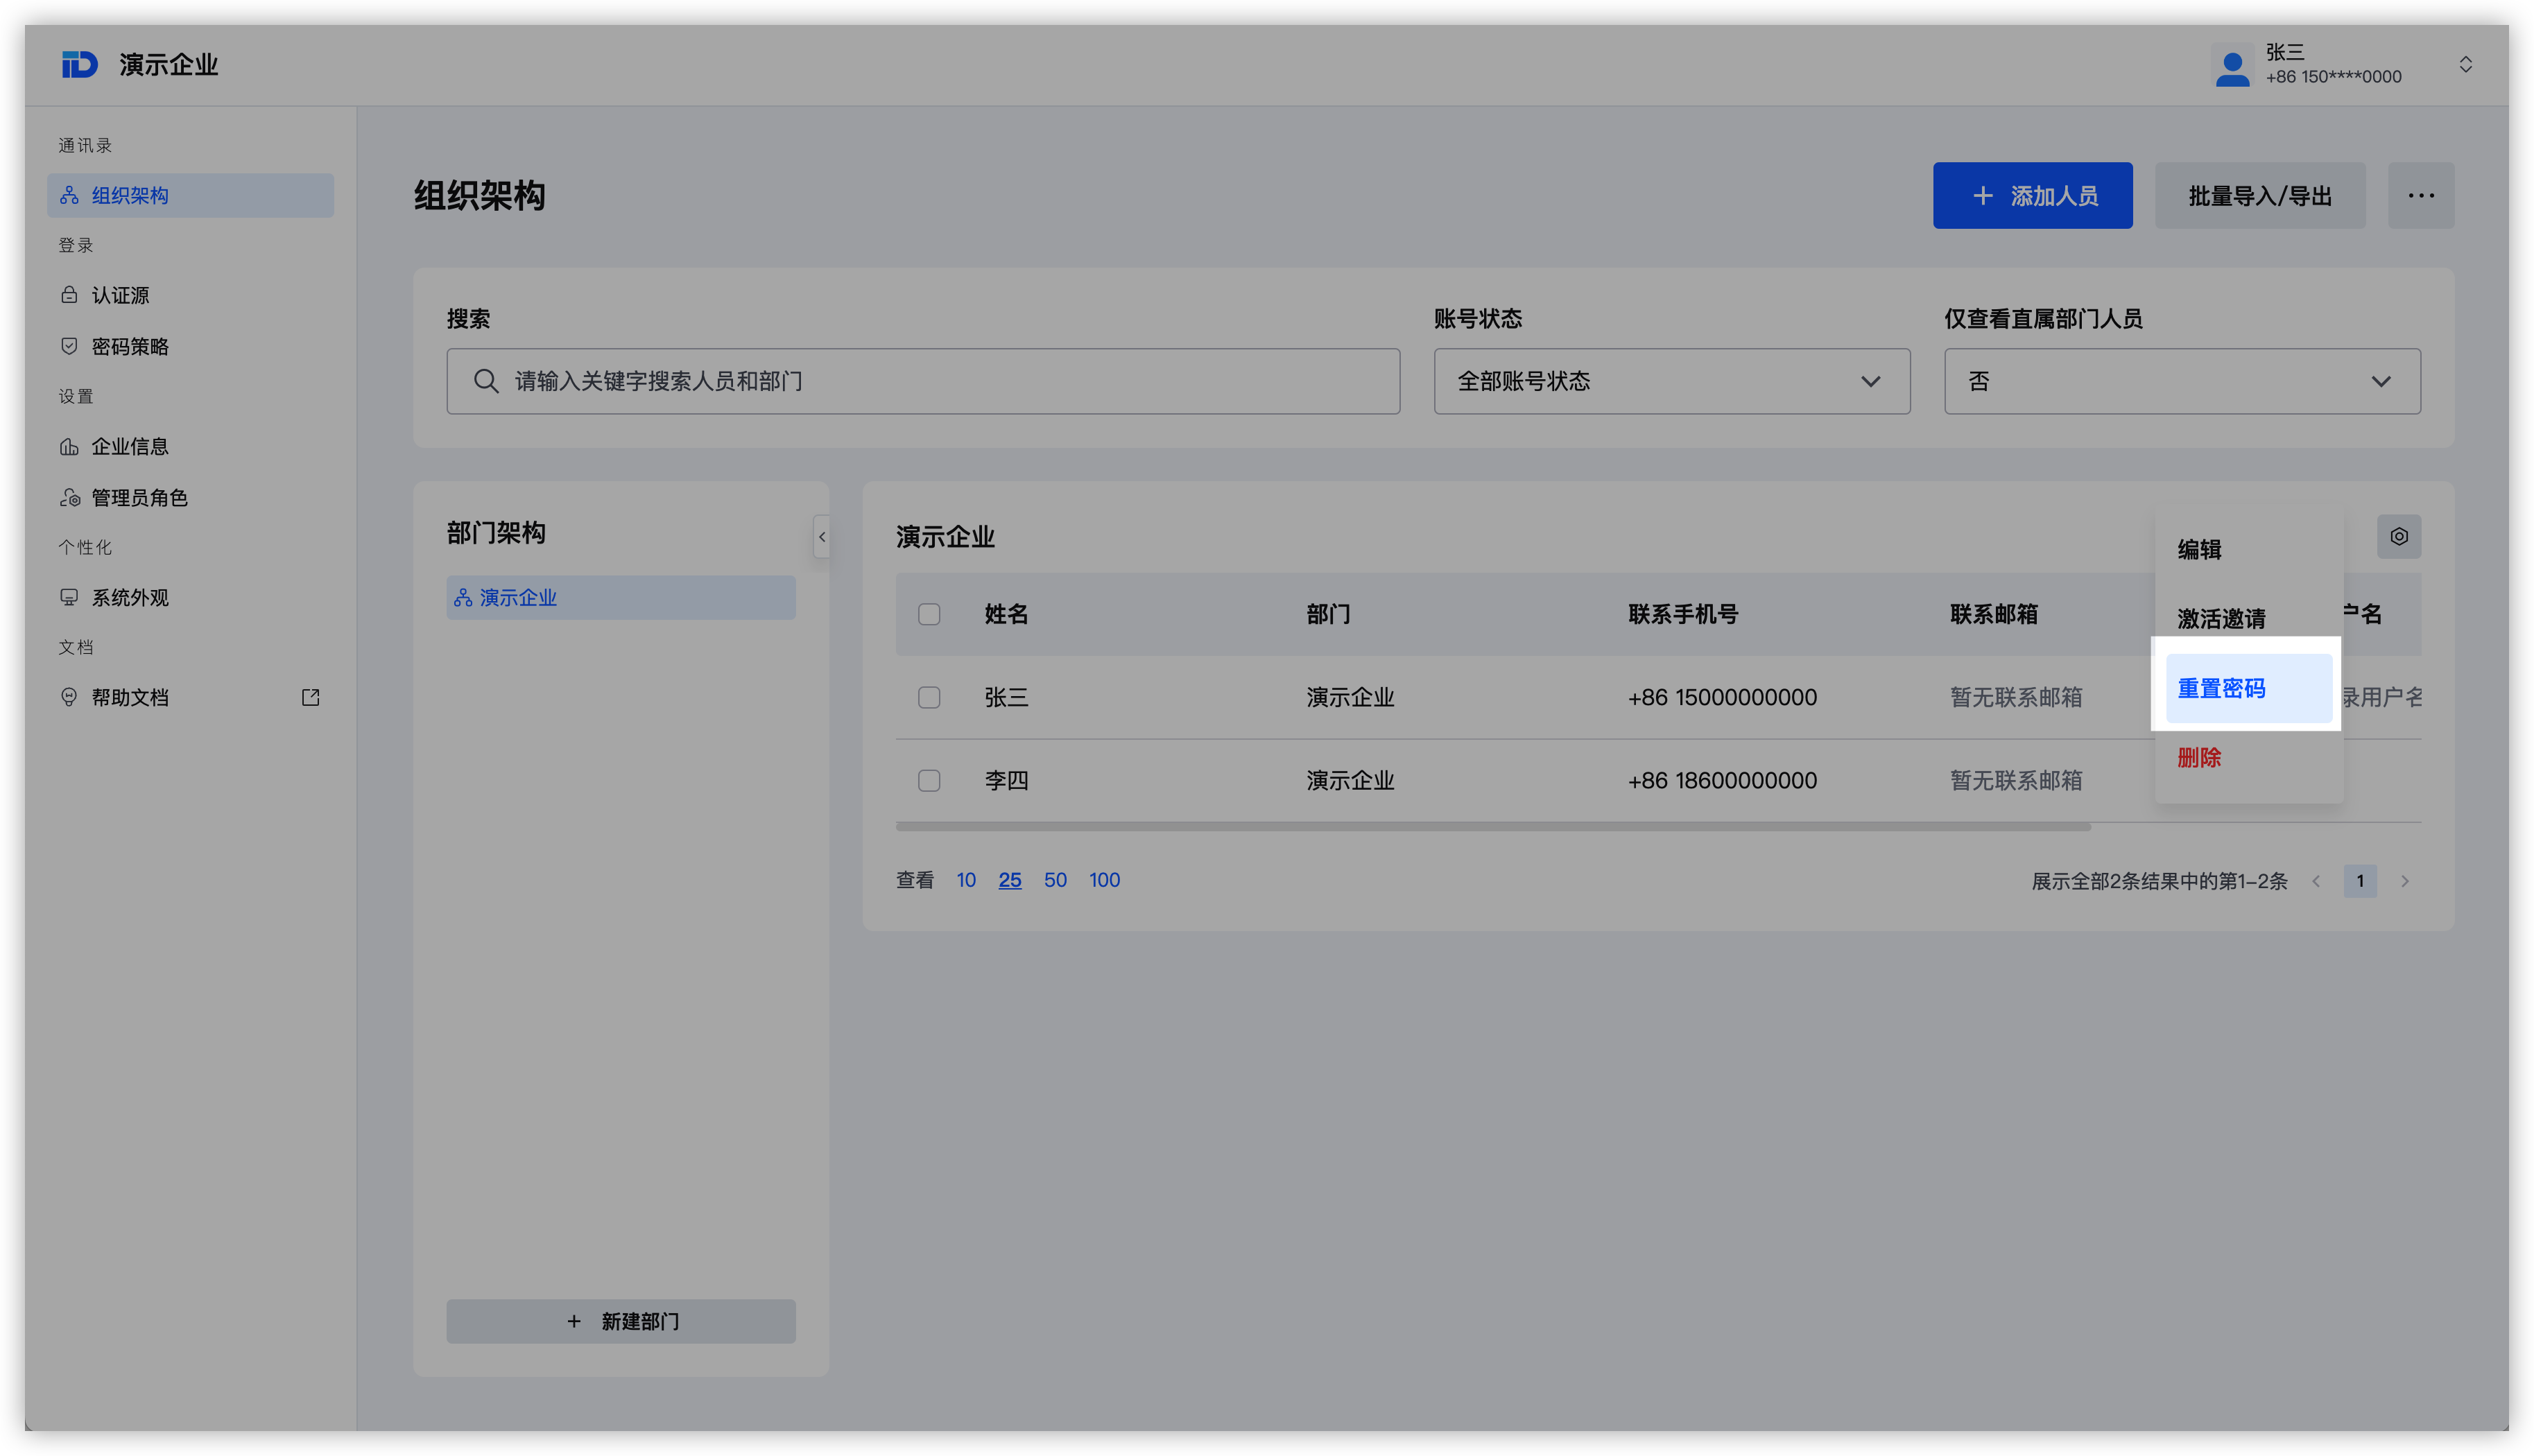
Task: Show 100 results per page
Action: point(1104,880)
